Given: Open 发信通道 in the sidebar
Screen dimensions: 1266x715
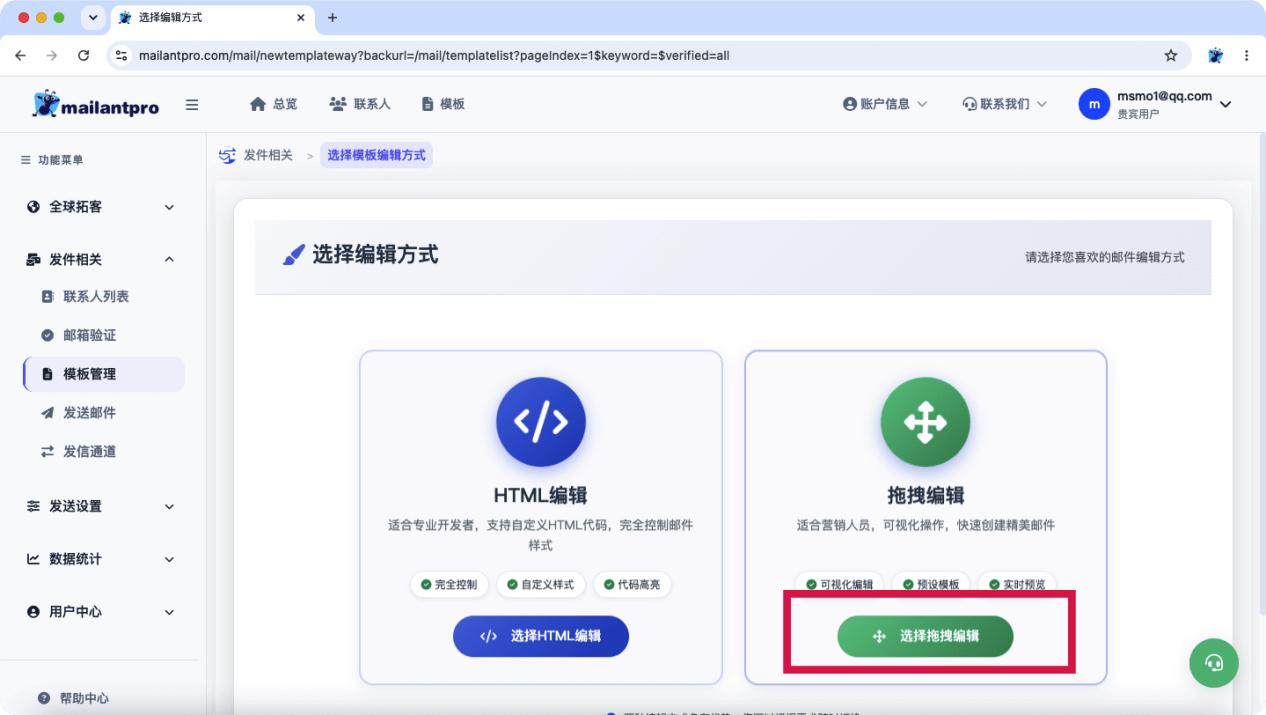Looking at the screenshot, I should [89, 451].
